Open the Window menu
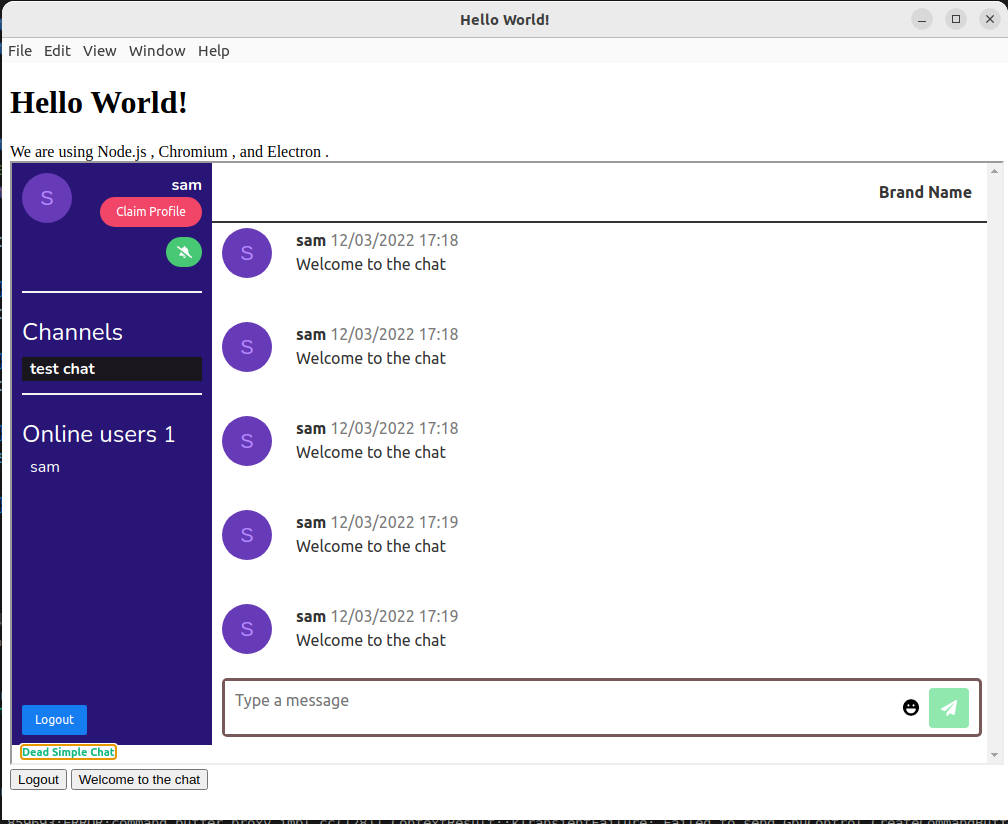1008x824 pixels. 156,51
